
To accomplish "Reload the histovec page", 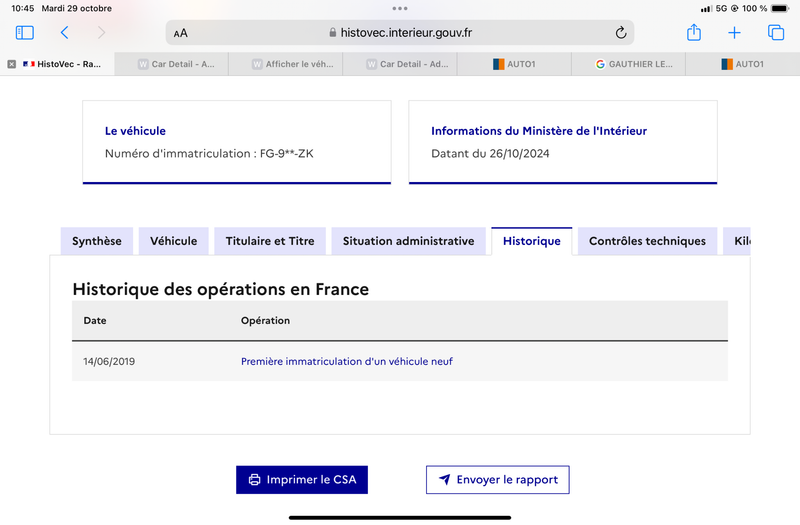I will coord(620,33).
